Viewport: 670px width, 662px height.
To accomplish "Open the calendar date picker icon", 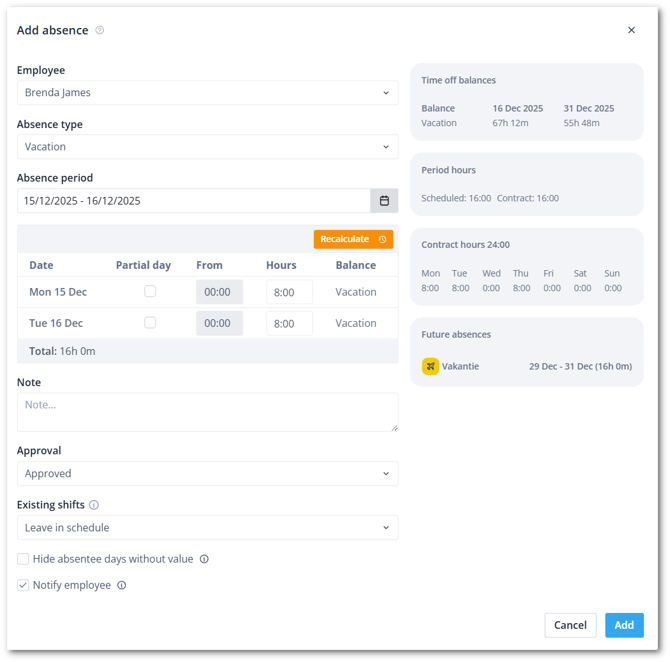I will pos(384,201).
